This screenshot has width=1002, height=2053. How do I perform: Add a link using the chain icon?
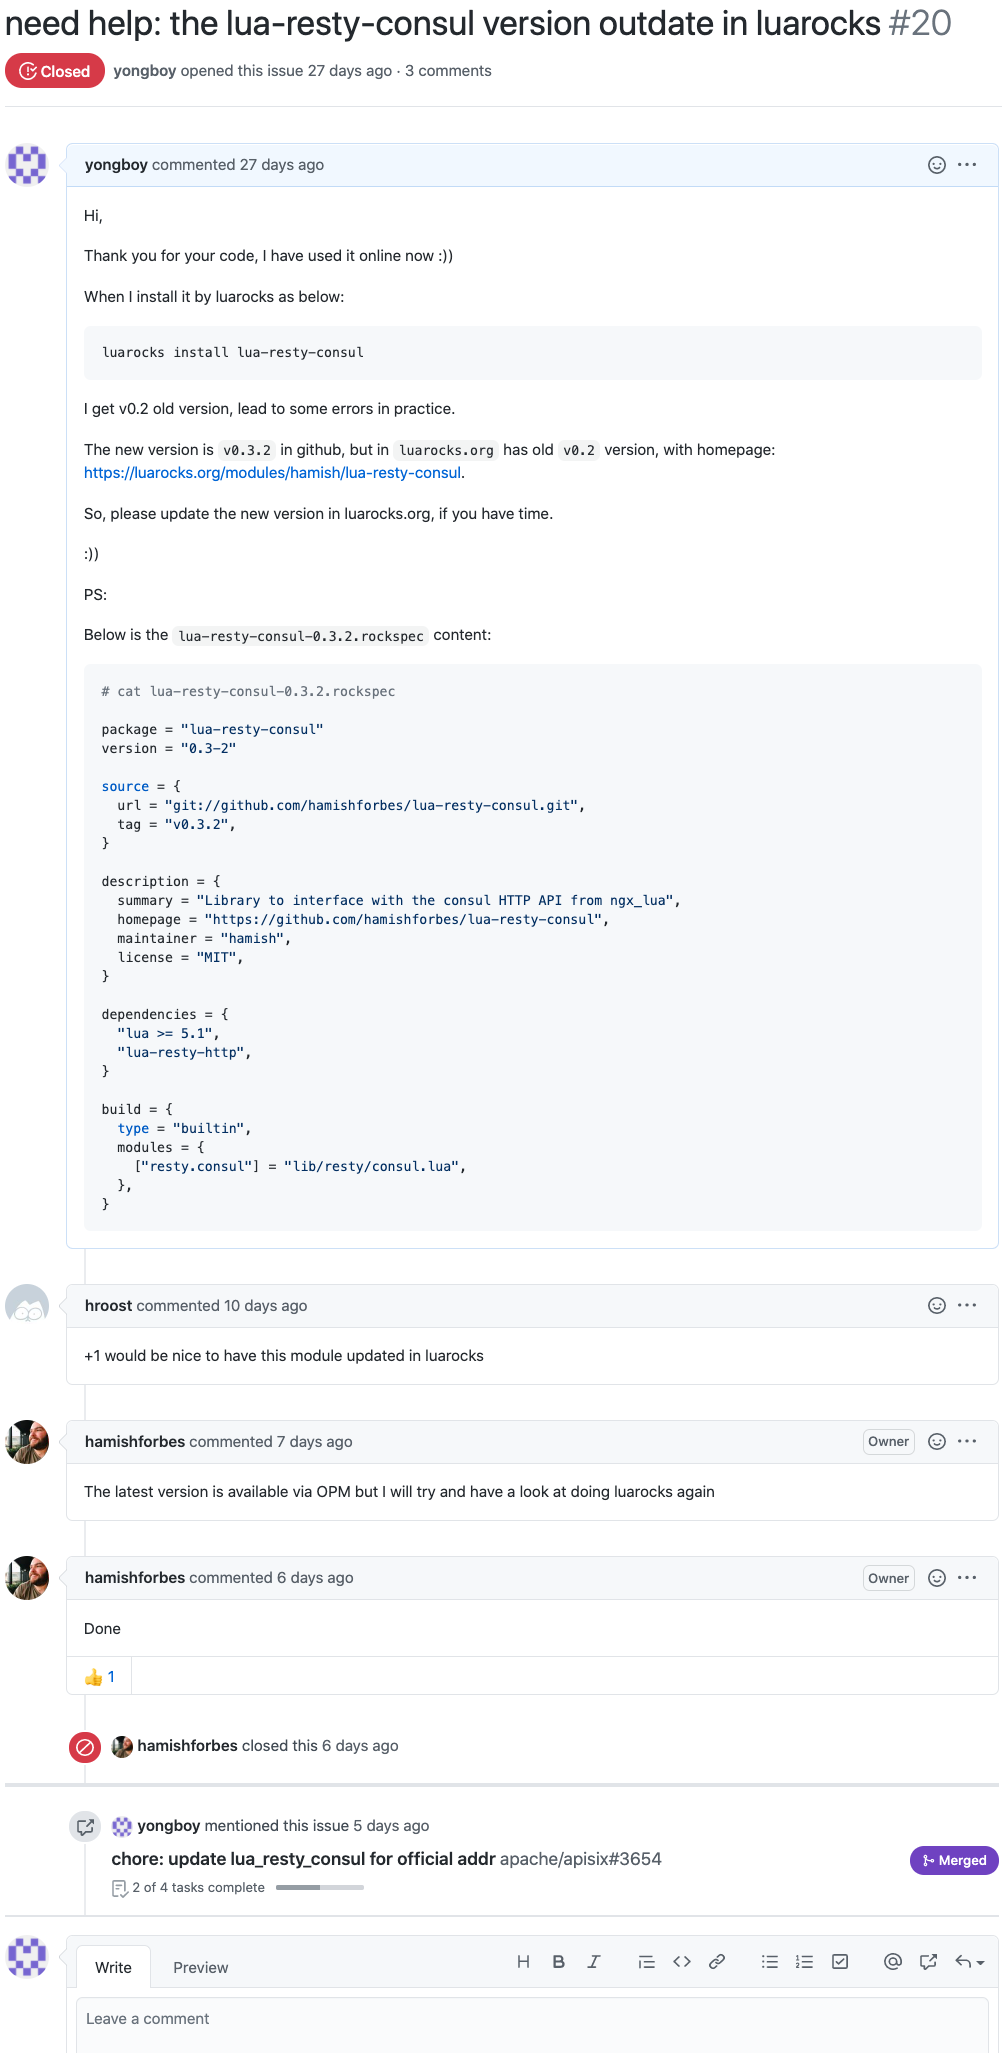[x=717, y=1962]
